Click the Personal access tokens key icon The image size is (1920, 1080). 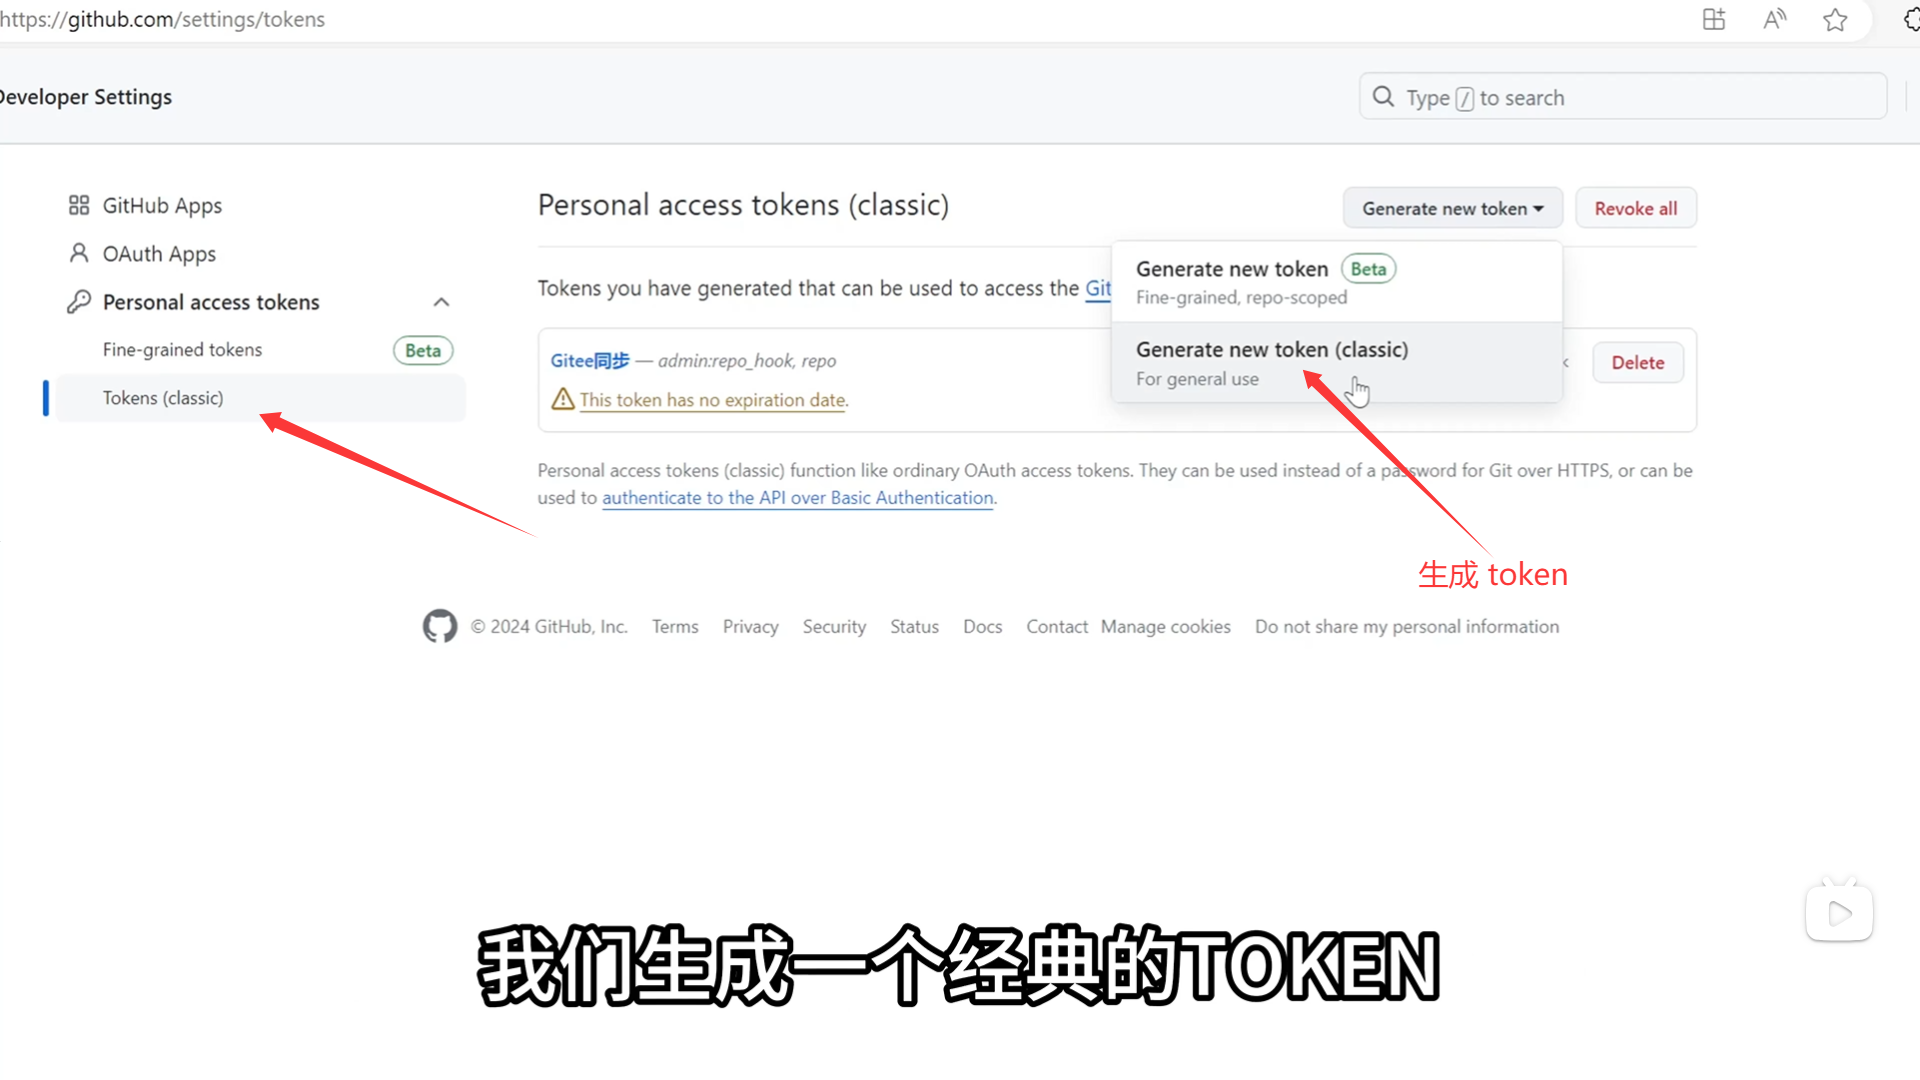tap(79, 301)
